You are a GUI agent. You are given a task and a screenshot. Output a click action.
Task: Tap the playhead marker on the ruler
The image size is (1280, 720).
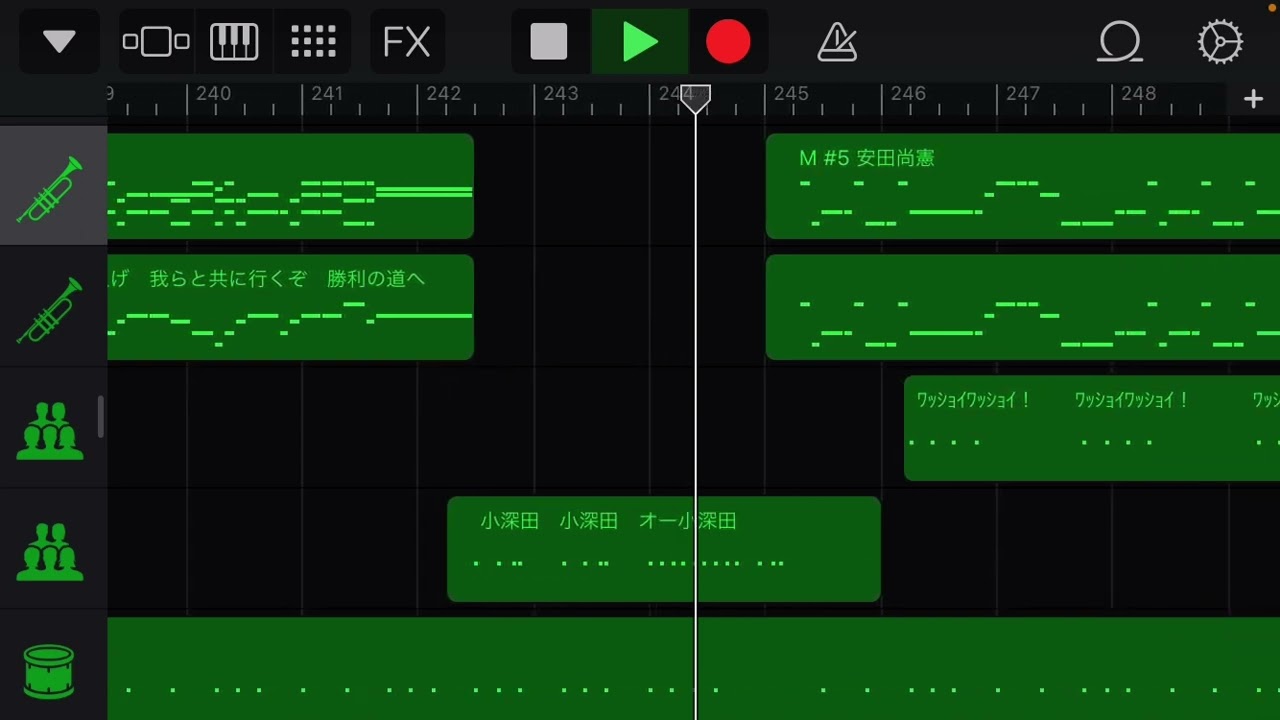[695, 97]
